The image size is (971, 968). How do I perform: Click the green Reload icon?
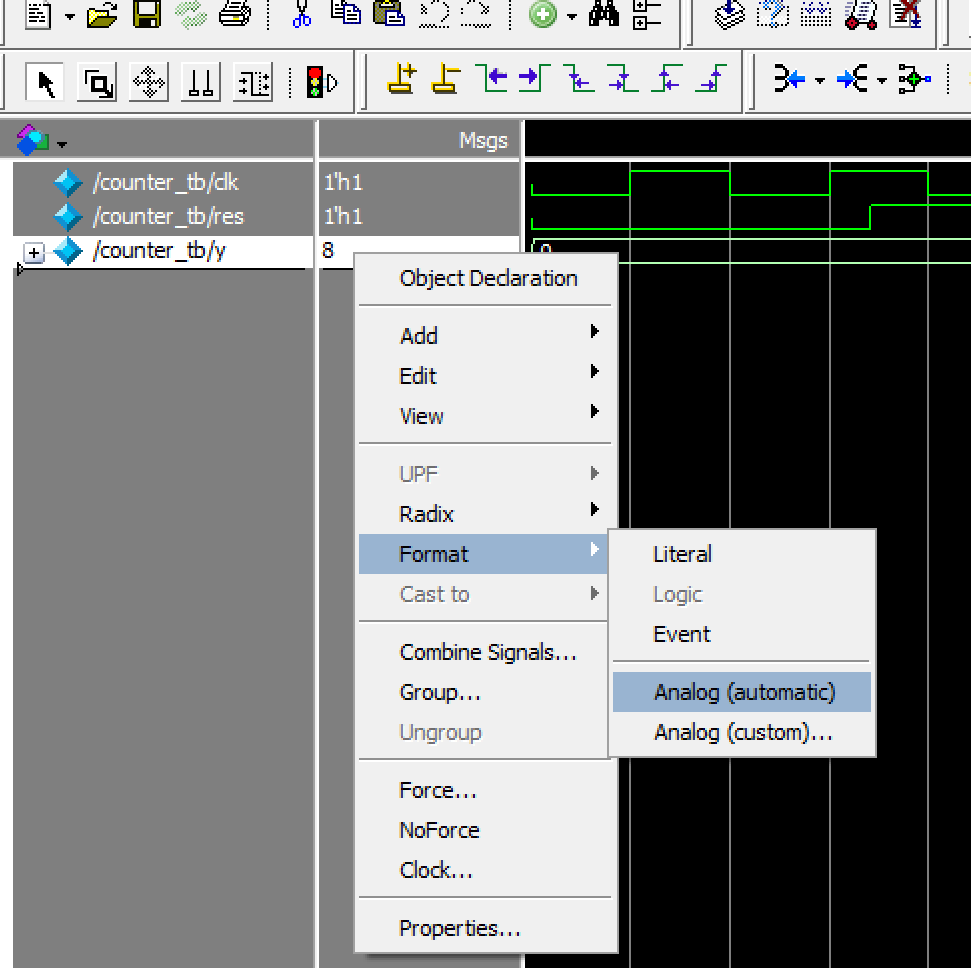click(191, 14)
